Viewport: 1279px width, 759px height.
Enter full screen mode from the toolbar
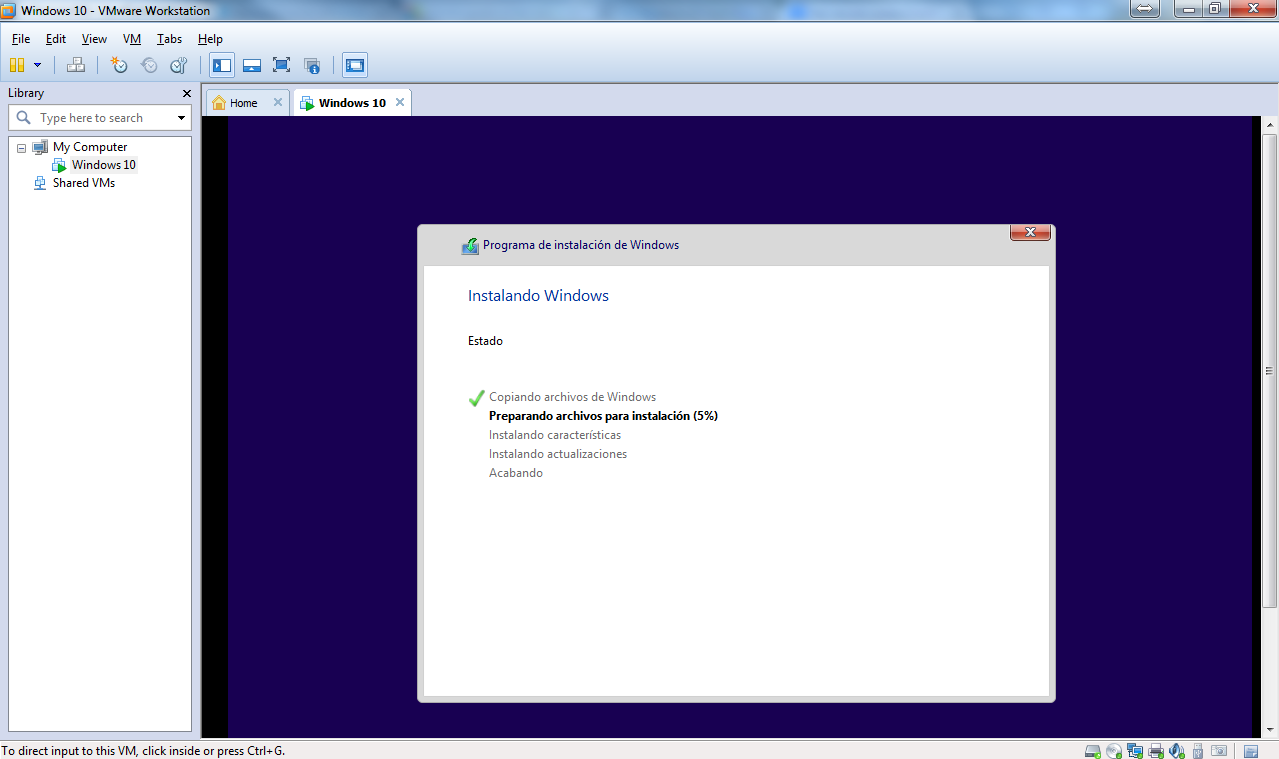coord(281,66)
